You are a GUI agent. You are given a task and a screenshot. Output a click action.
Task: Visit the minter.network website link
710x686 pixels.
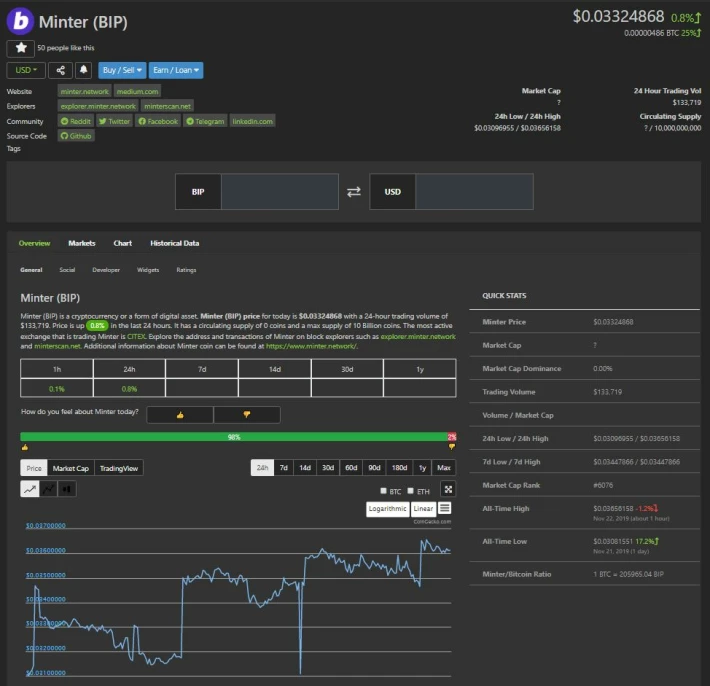tap(84, 91)
